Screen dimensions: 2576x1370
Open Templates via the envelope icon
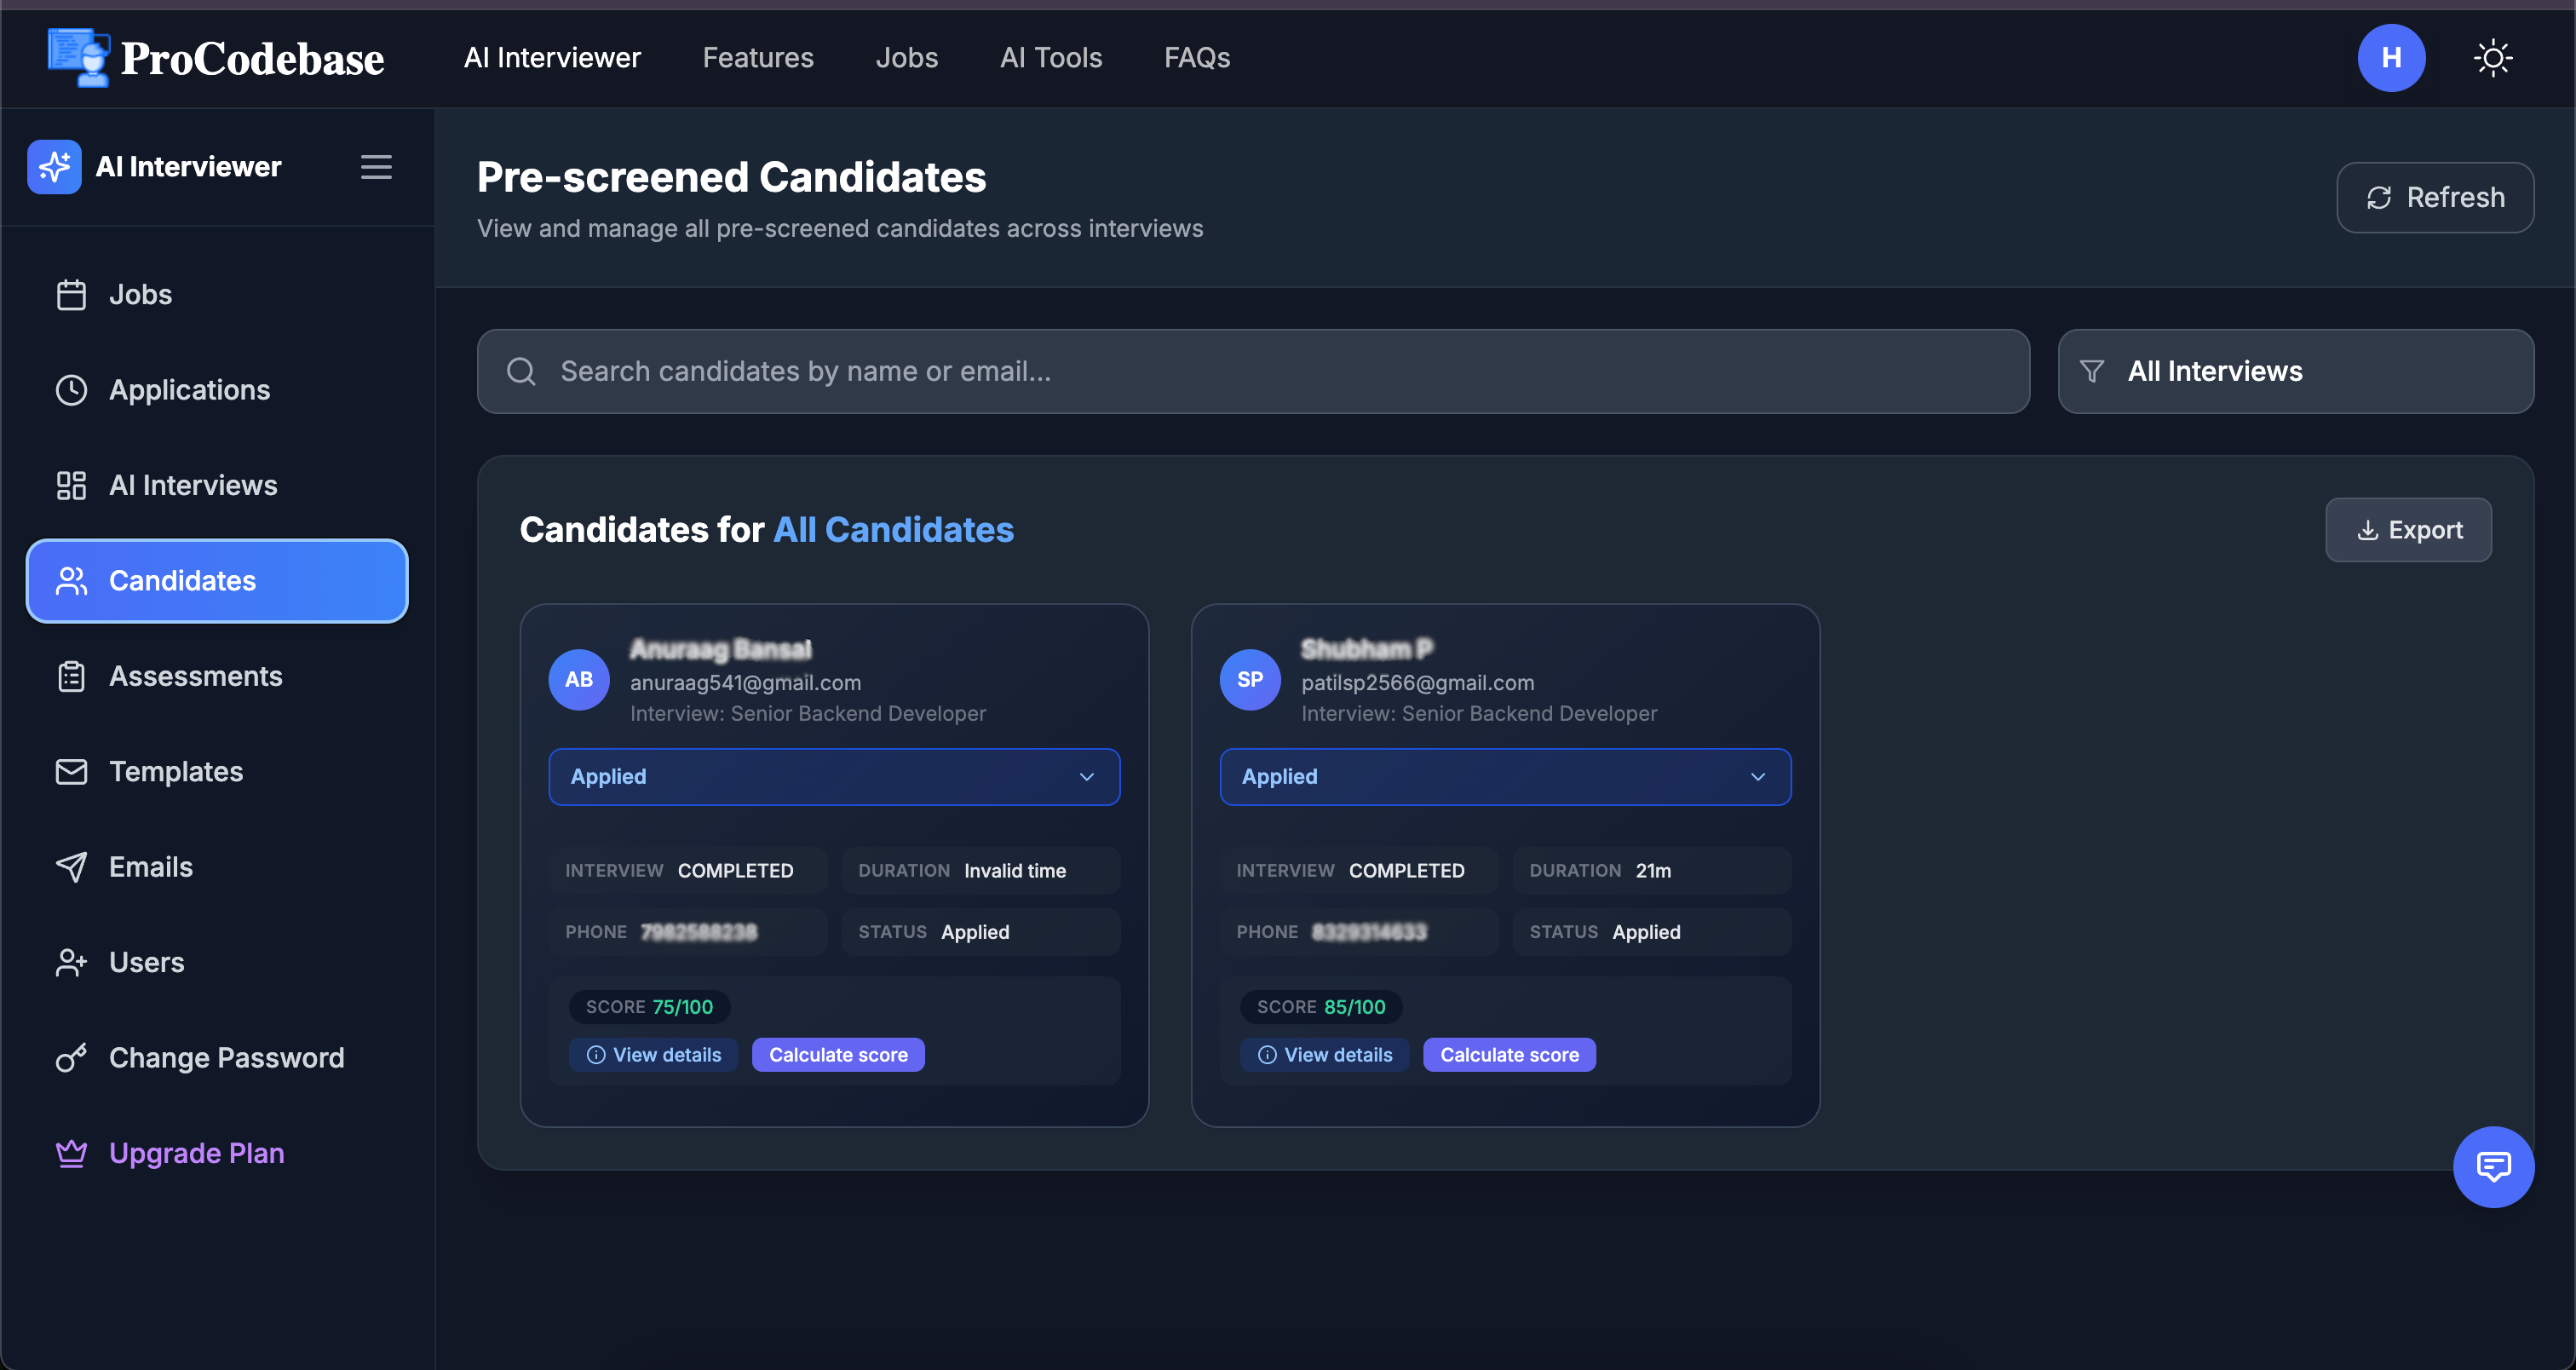(x=70, y=771)
